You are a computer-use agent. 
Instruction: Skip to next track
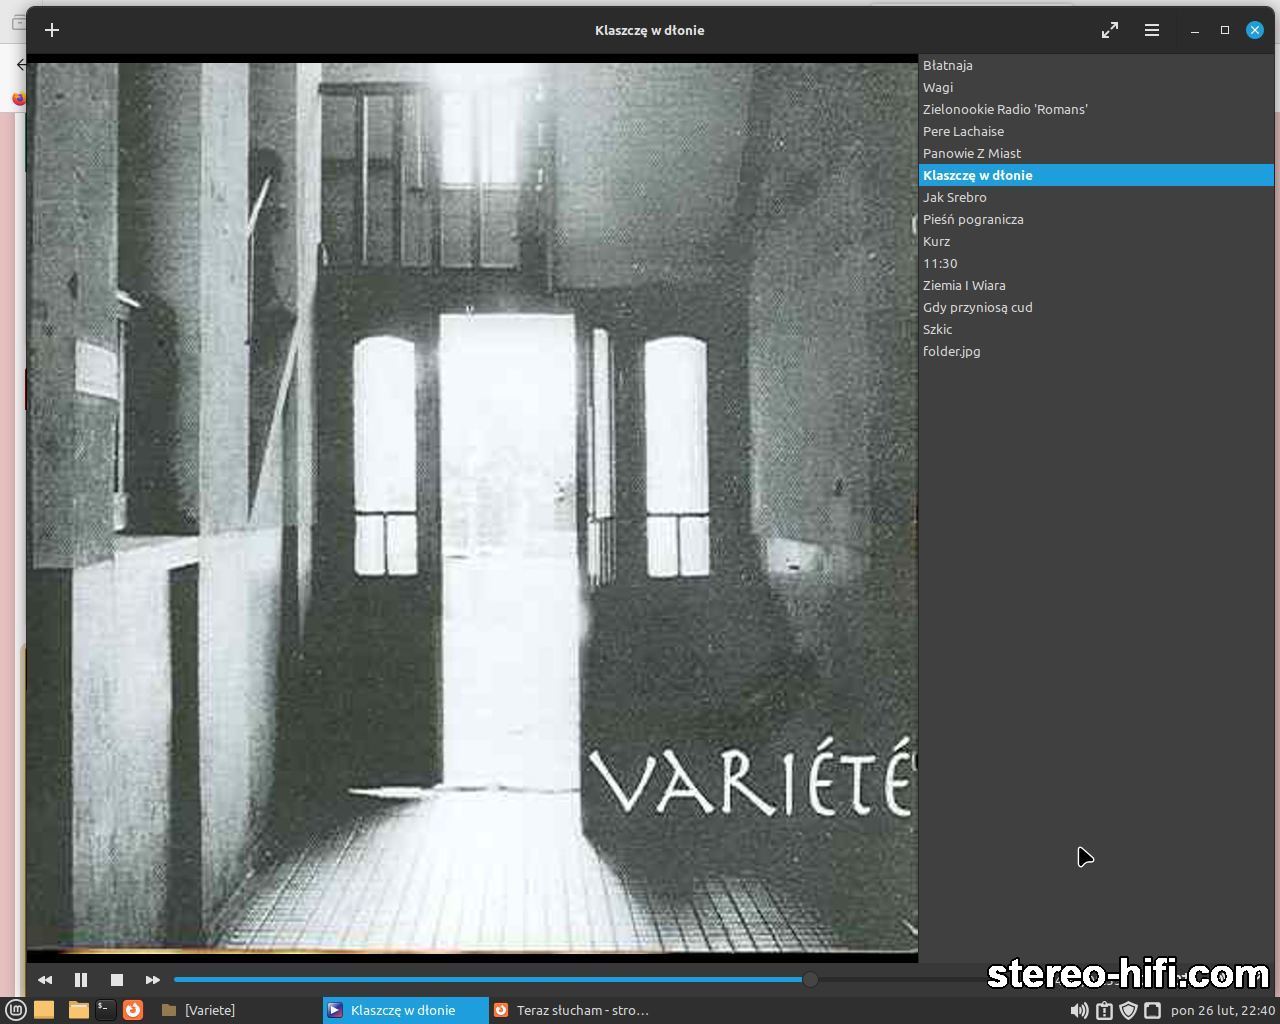coord(153,980)
